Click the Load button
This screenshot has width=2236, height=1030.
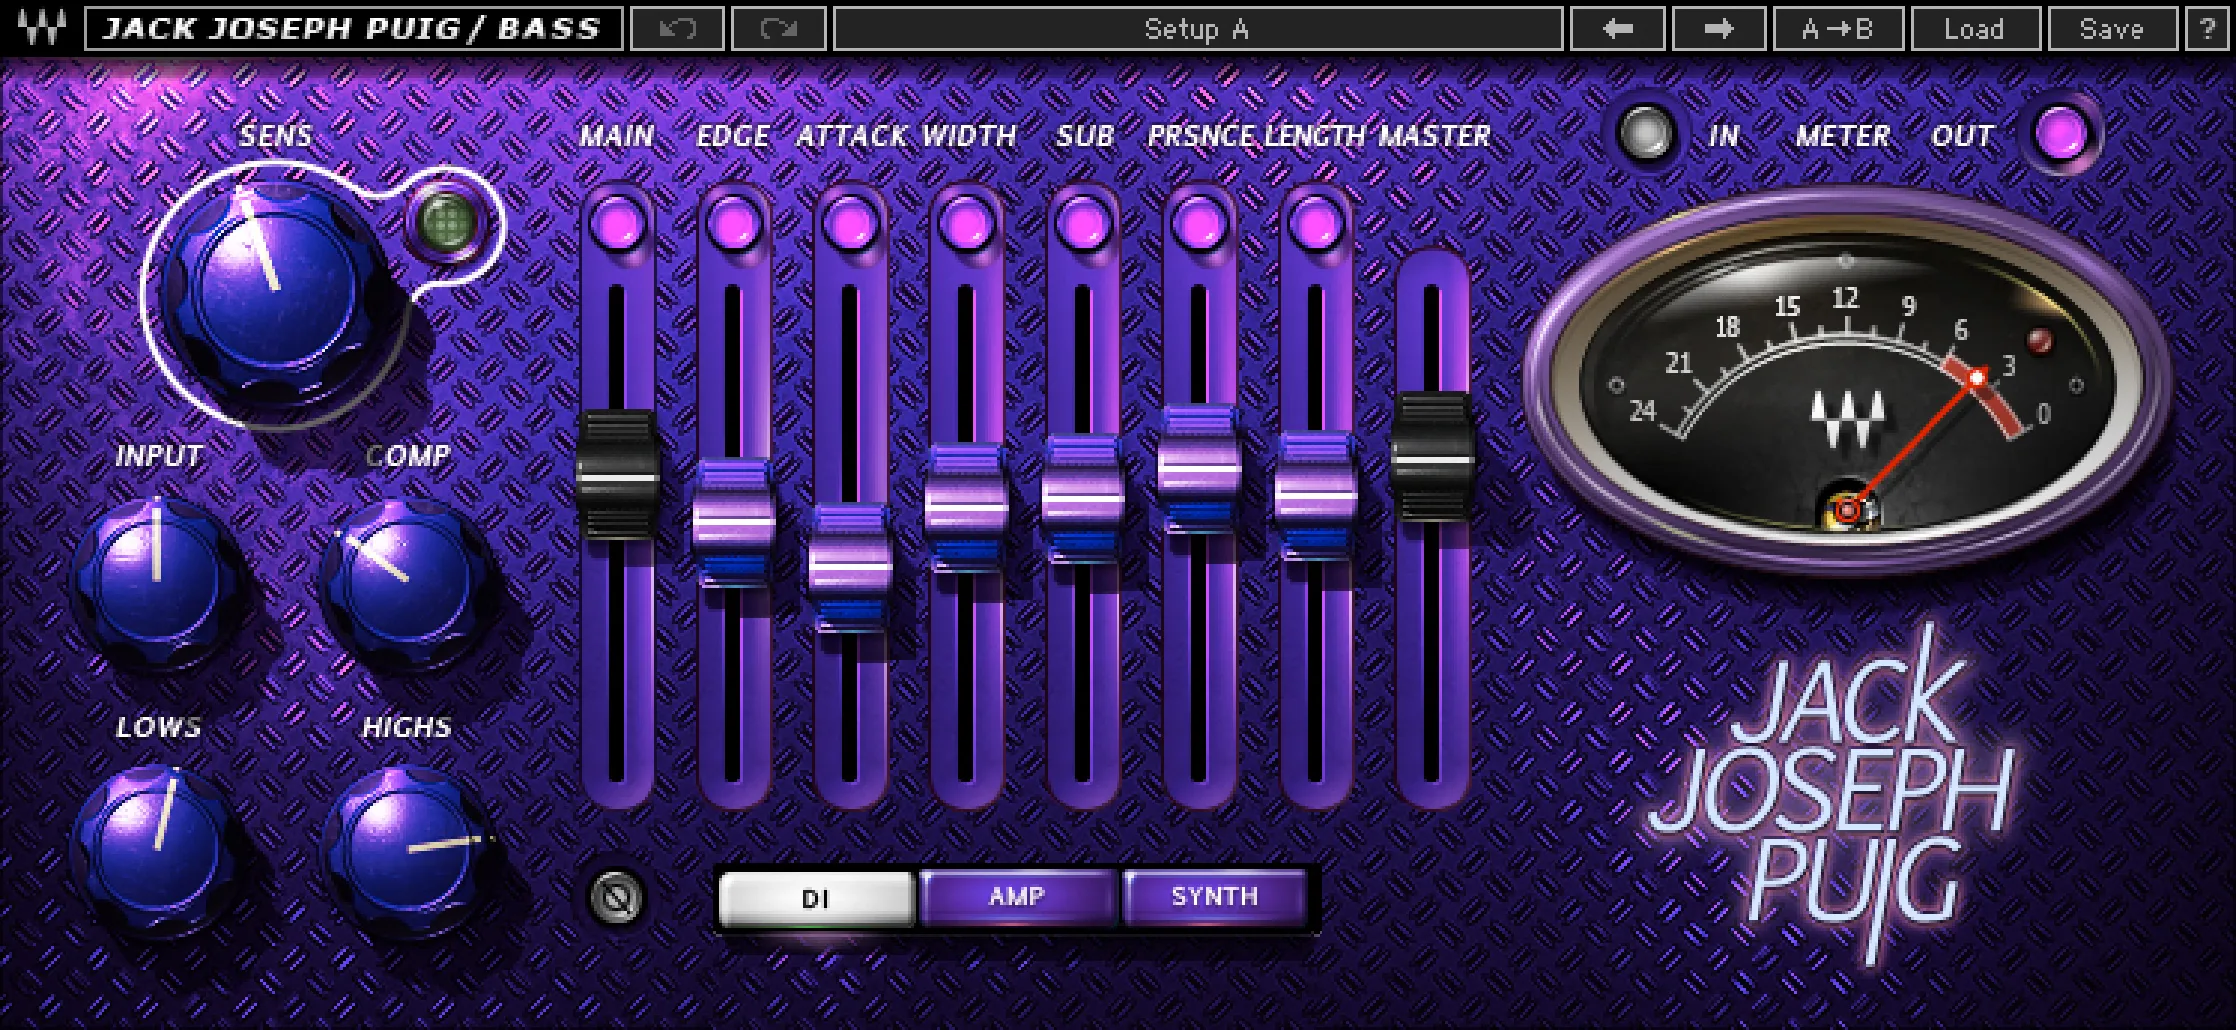tap(1974, 29)
